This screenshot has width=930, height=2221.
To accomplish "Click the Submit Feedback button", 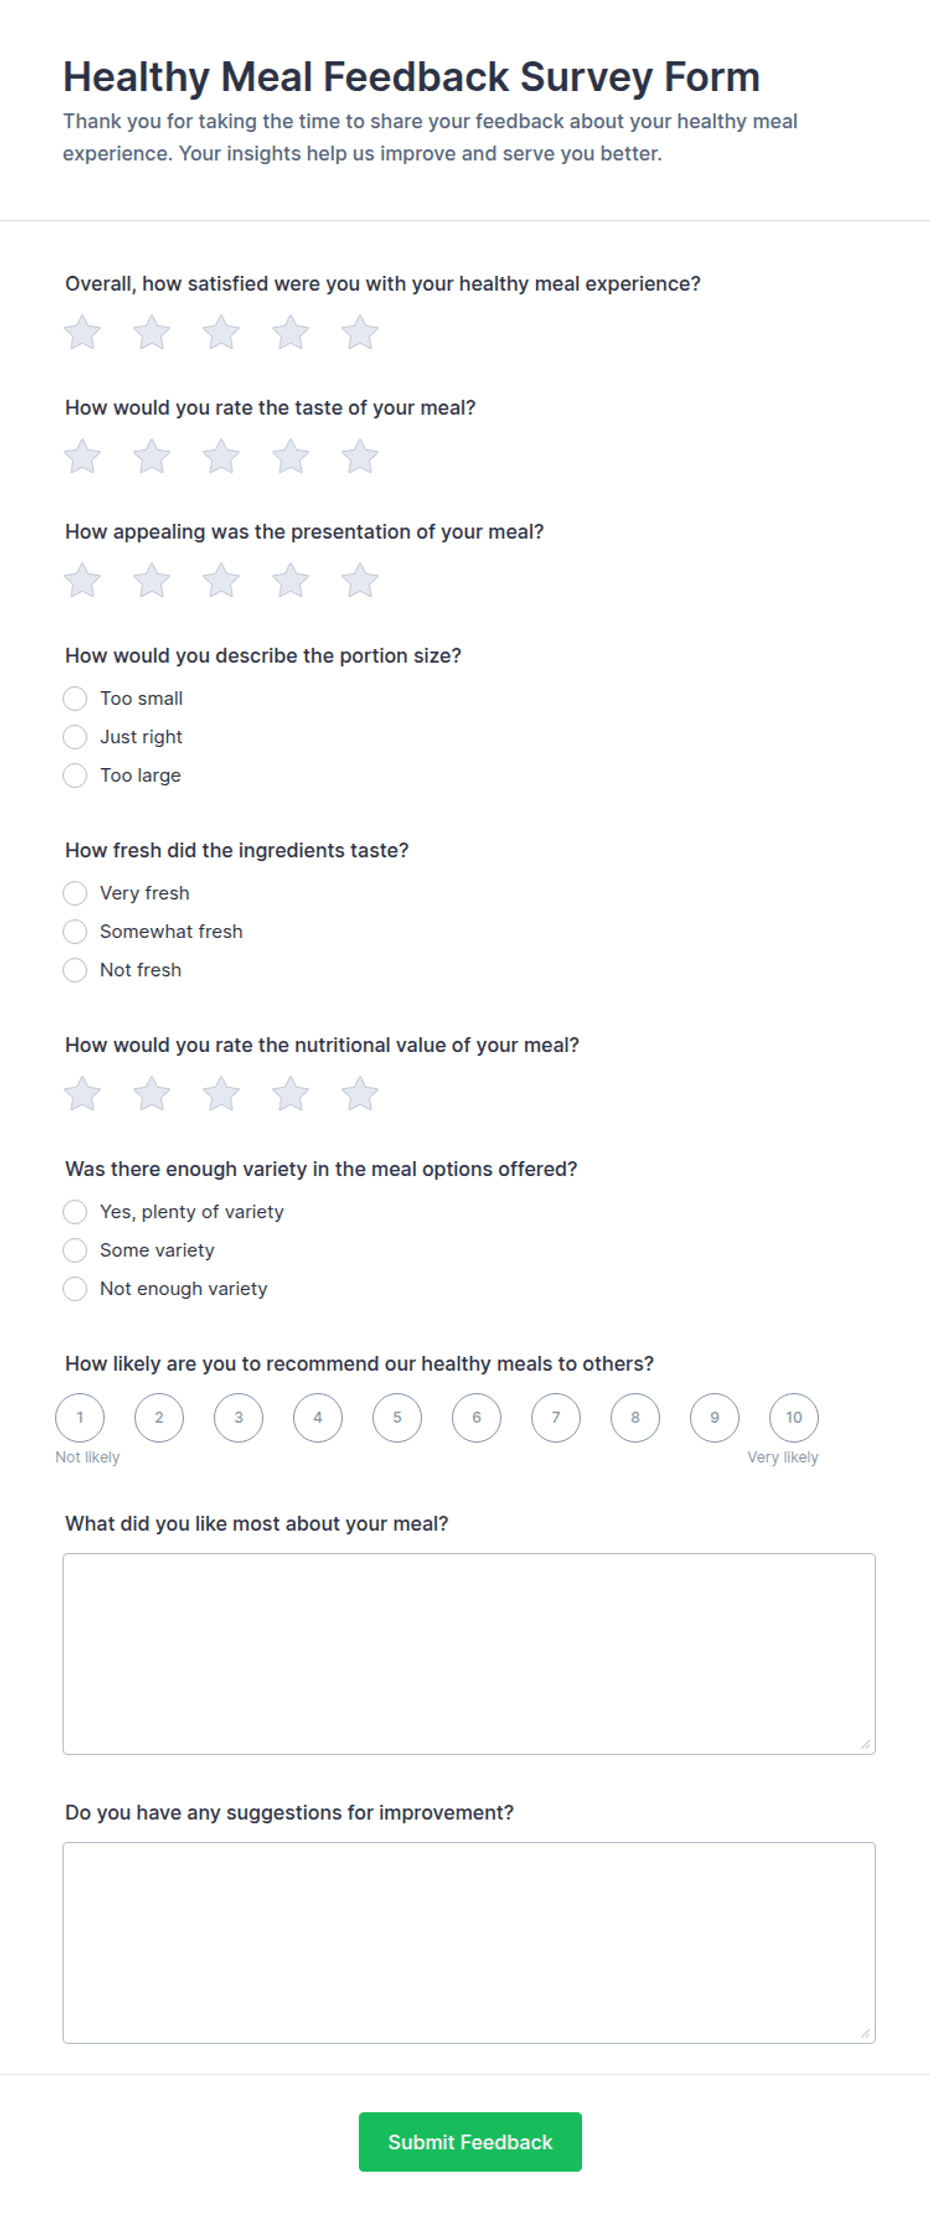I will pyautogui.click(x=470, y=2142).
